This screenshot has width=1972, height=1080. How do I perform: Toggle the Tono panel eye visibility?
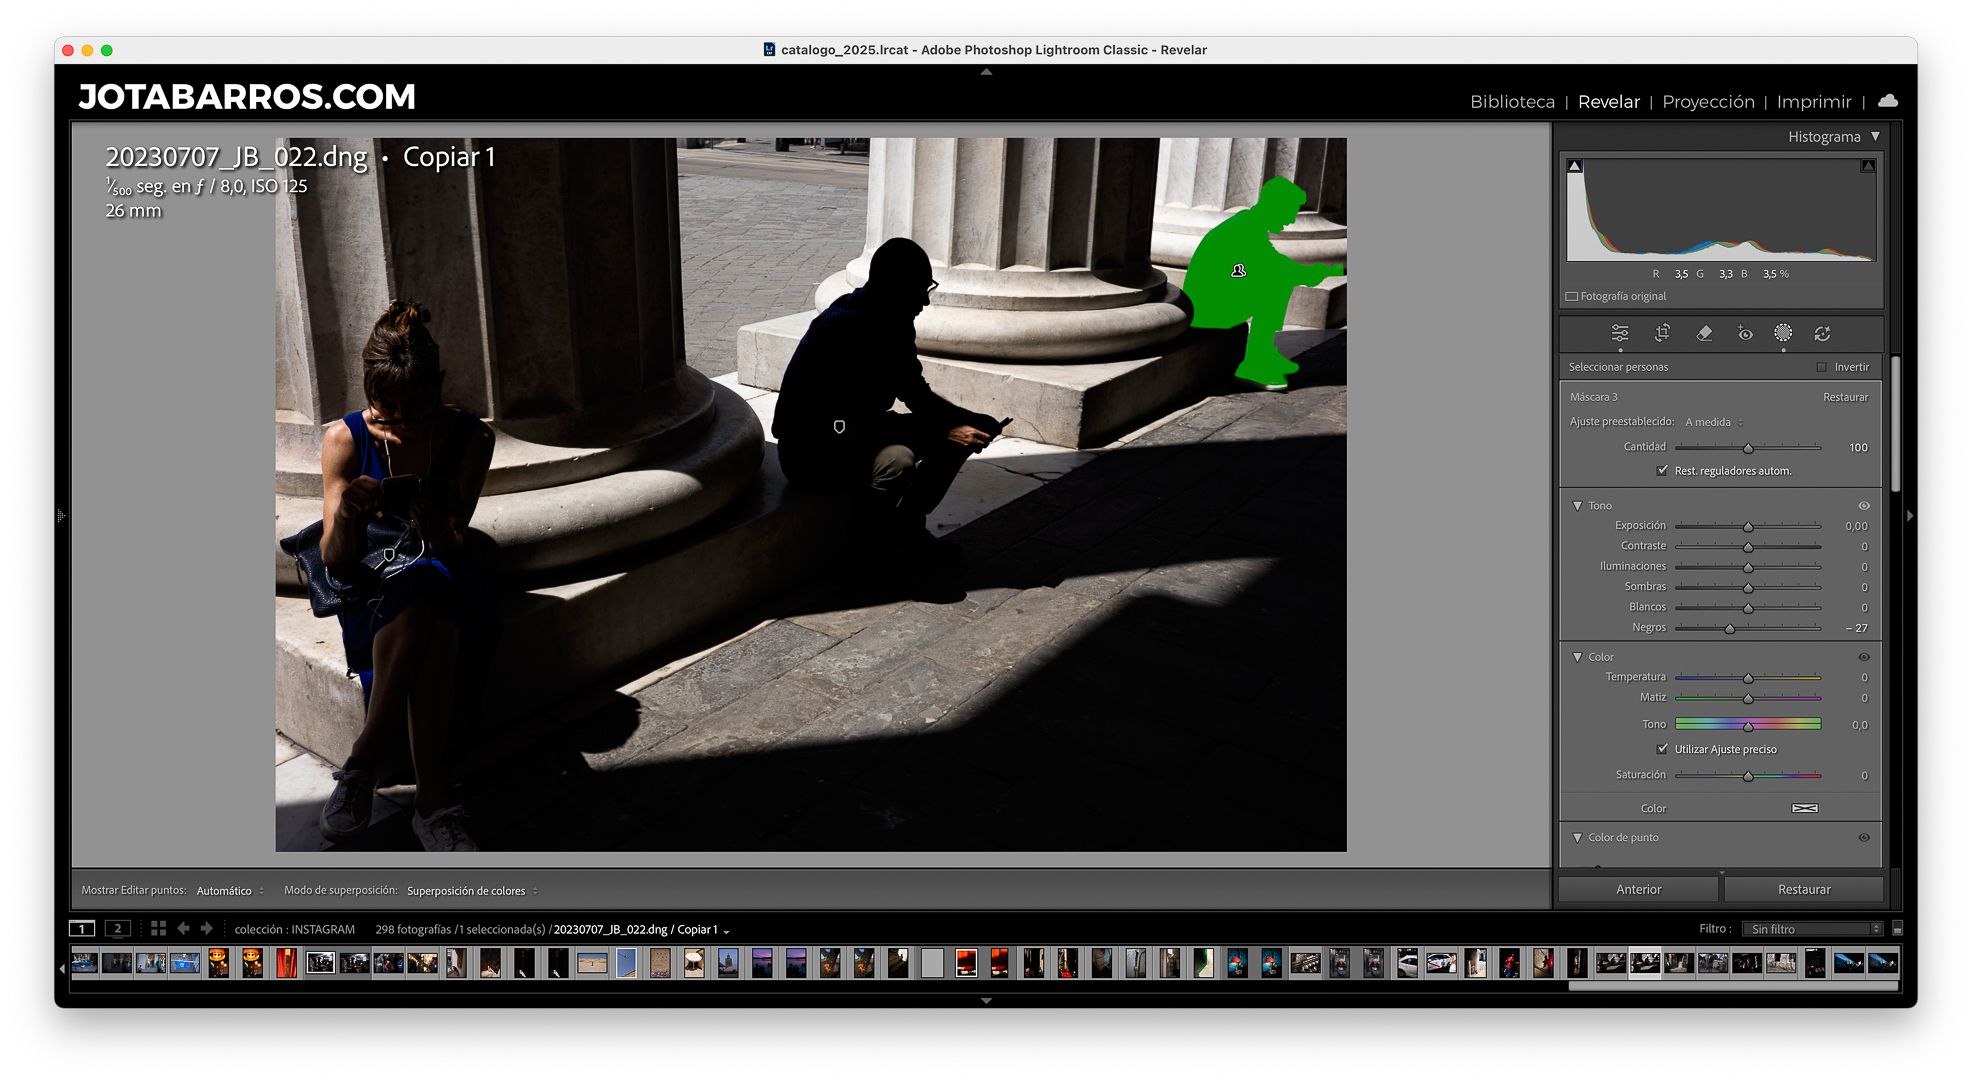(x=1864, y=505)
